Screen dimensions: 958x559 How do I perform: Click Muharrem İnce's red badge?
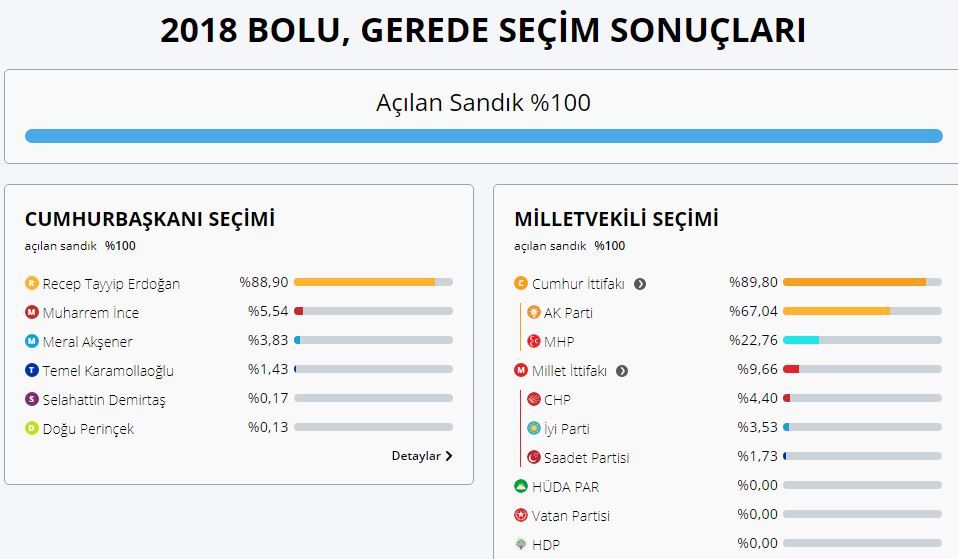(31, 312)
